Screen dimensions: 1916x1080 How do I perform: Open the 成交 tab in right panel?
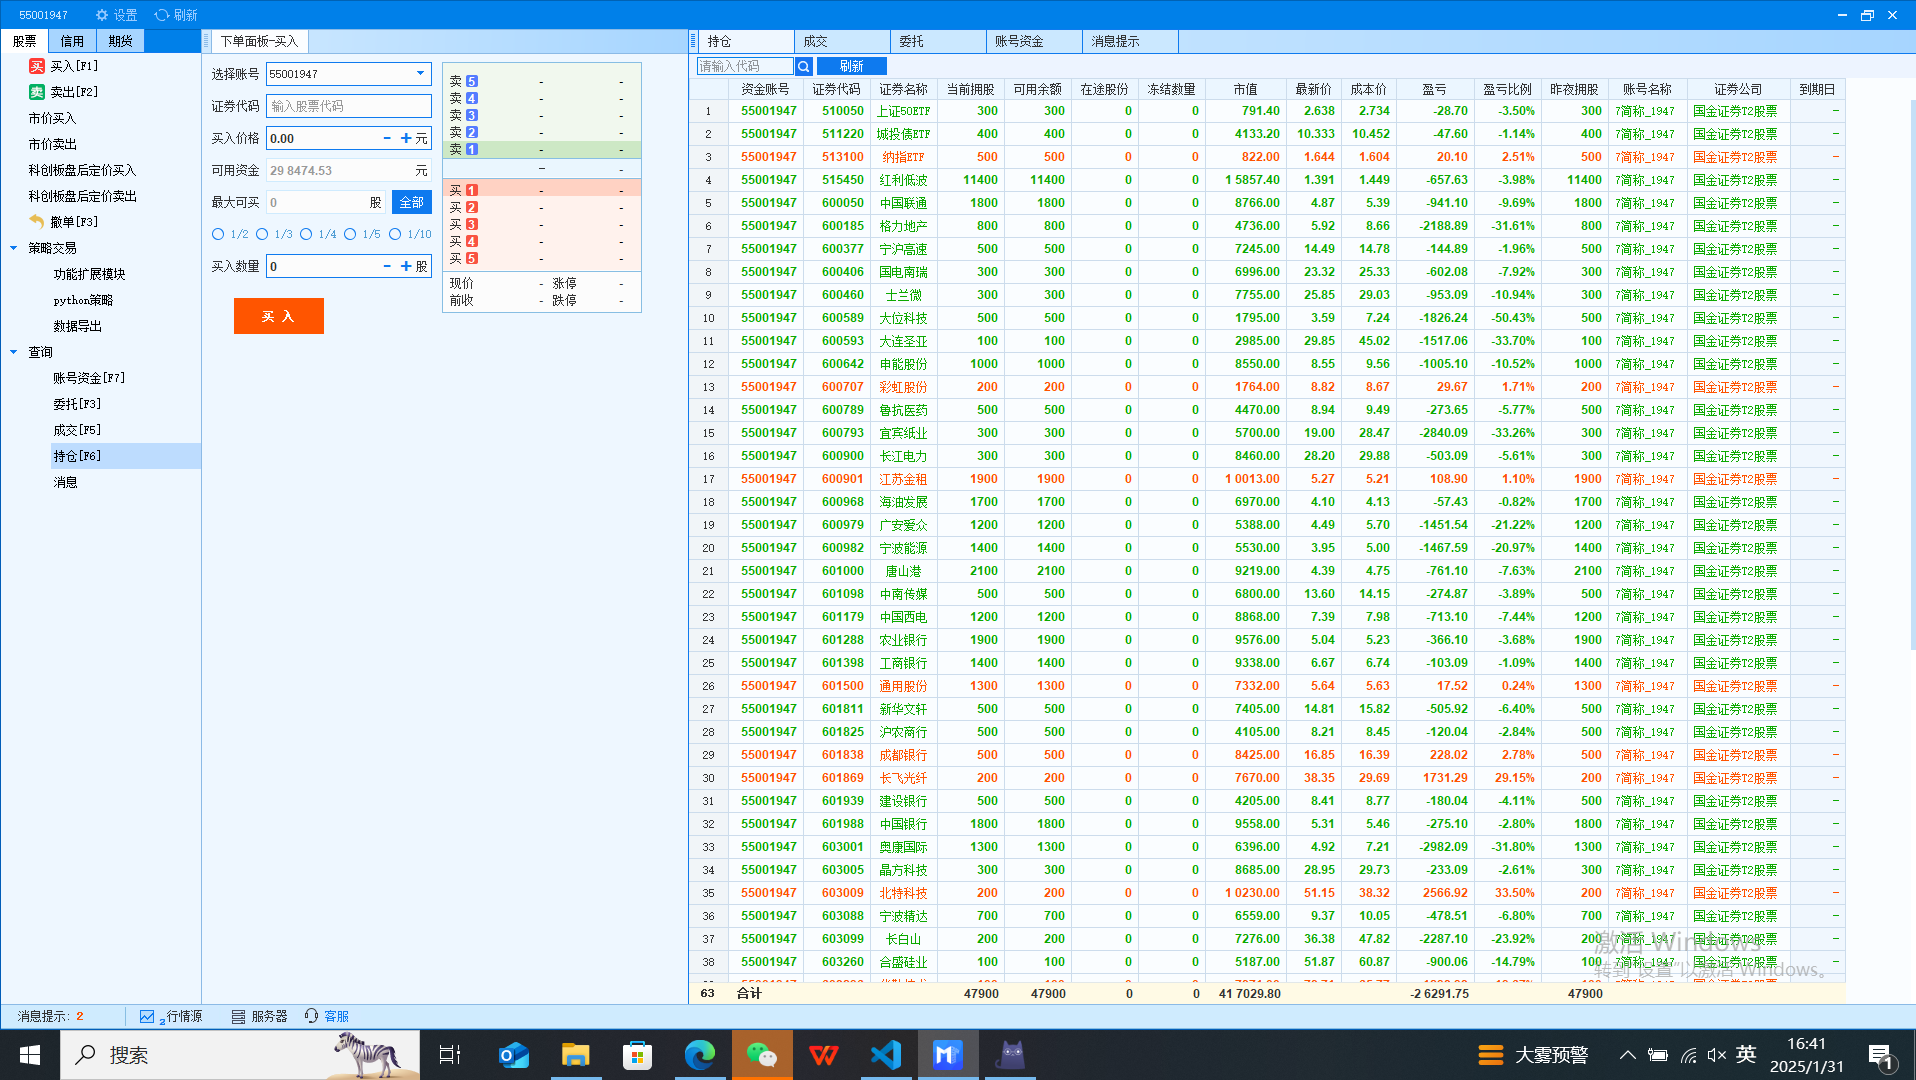click(x=842, y=41)
